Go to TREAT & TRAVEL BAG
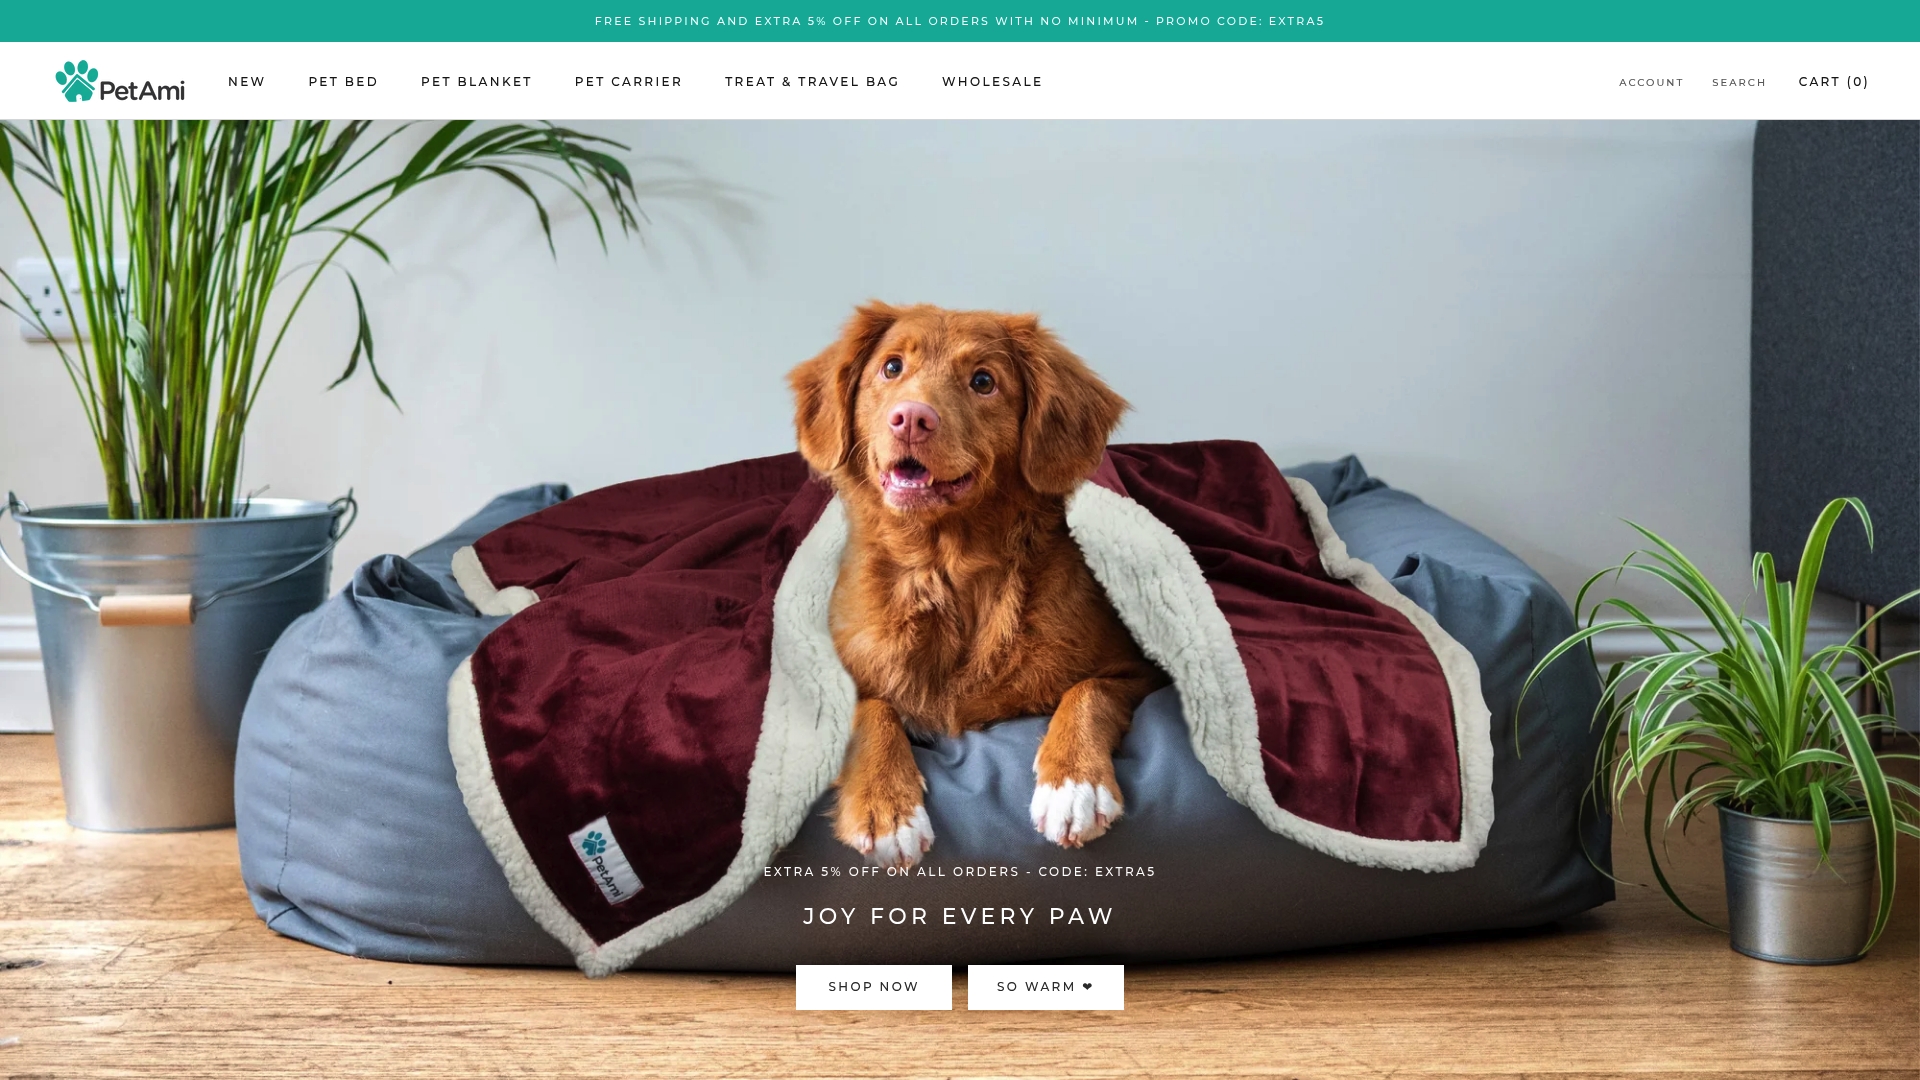 pos(812,82)
